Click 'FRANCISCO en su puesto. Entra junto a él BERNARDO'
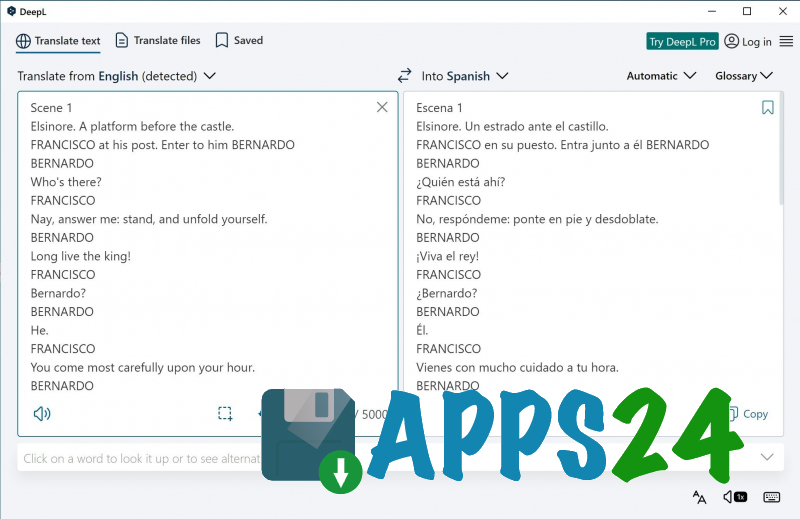Viewport: 800px width, 519px height. [562, 145]
